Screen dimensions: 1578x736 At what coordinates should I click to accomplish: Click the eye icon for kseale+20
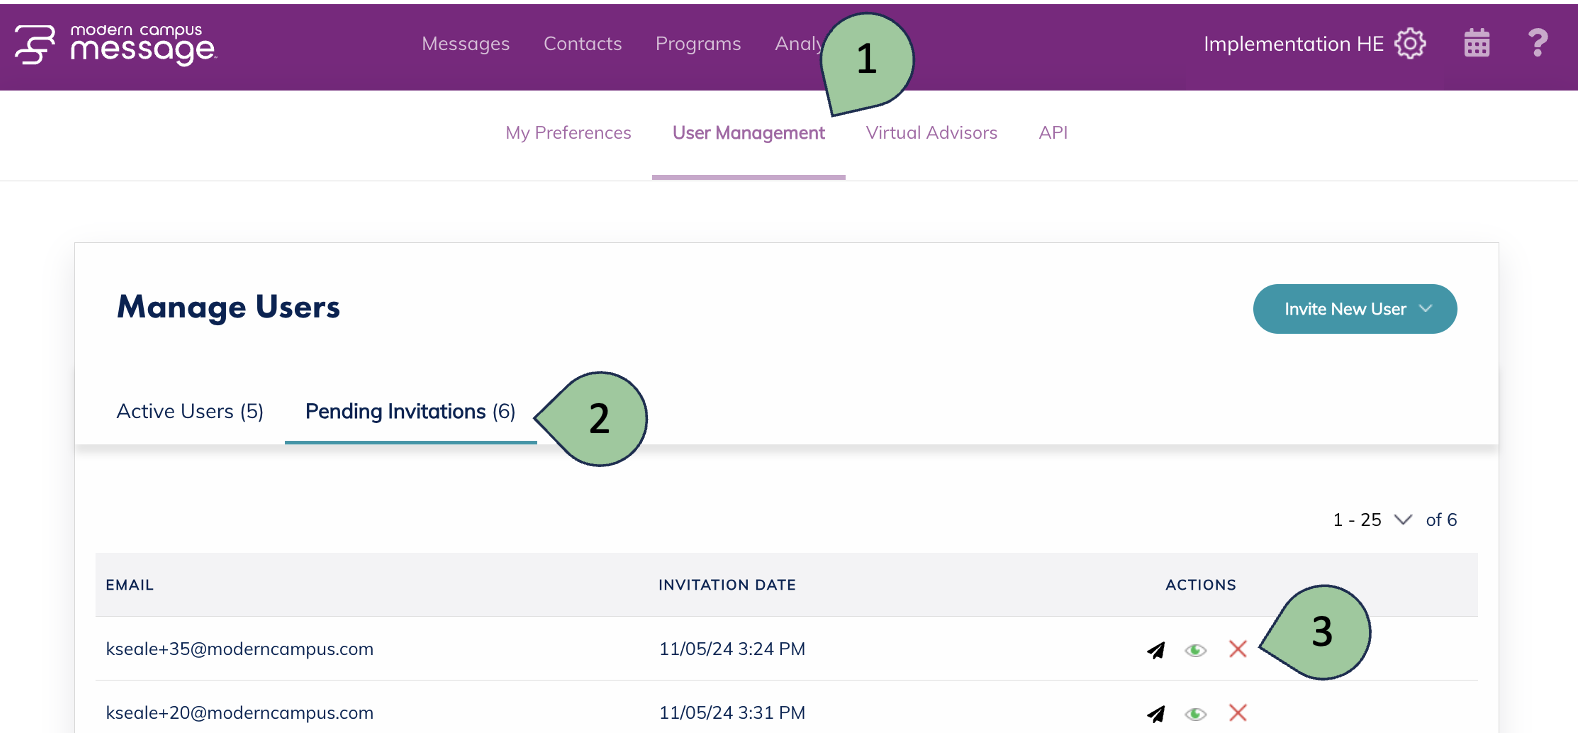click(1196, 714)
